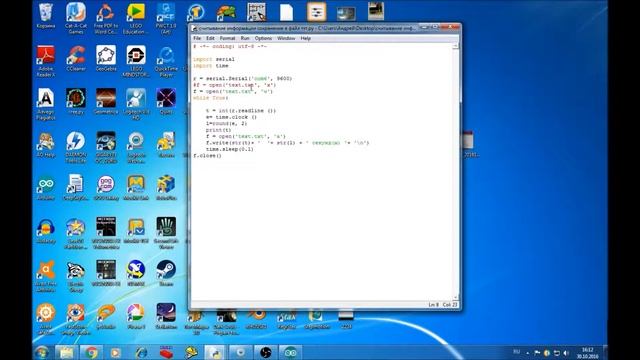
Task: Select the Cat-A-Cat Games desktop icon
Action: pyautogui.click(x=76, y=18)
